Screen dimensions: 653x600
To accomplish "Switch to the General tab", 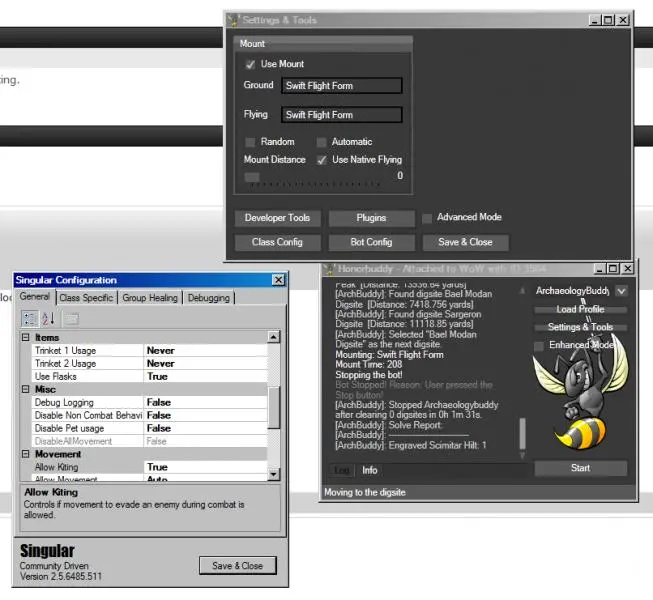I will click(35, 296).
